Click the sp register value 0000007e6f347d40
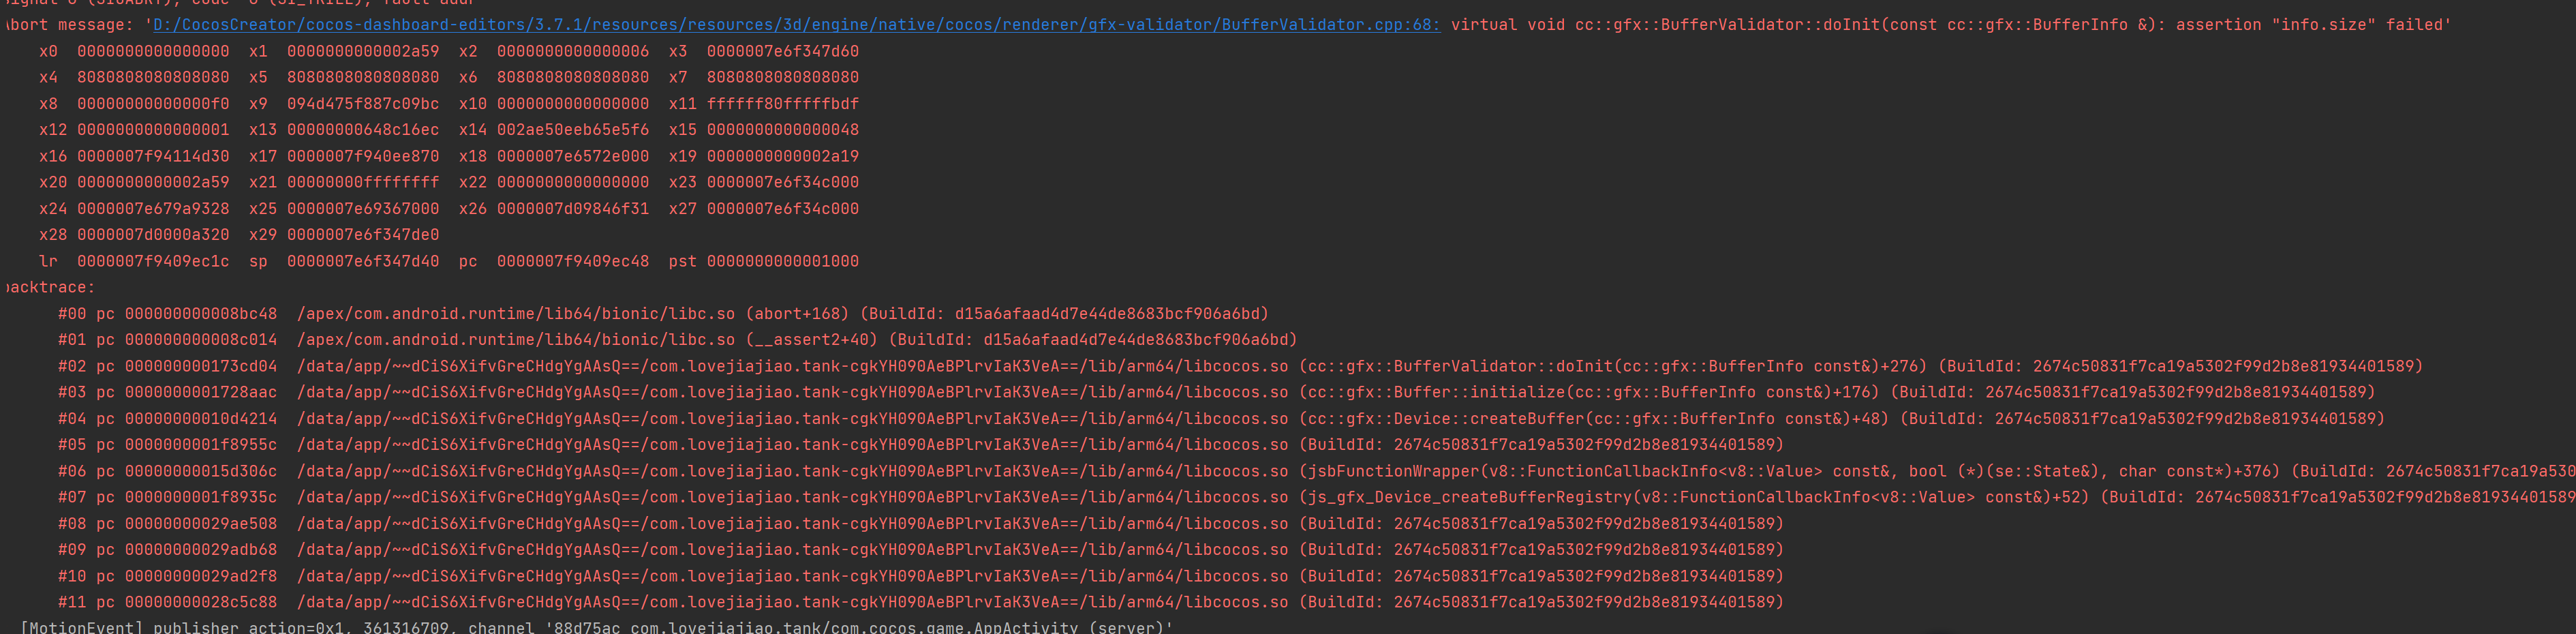The width and height of the screenshot is (2576, 634). [x=362, y=261]
